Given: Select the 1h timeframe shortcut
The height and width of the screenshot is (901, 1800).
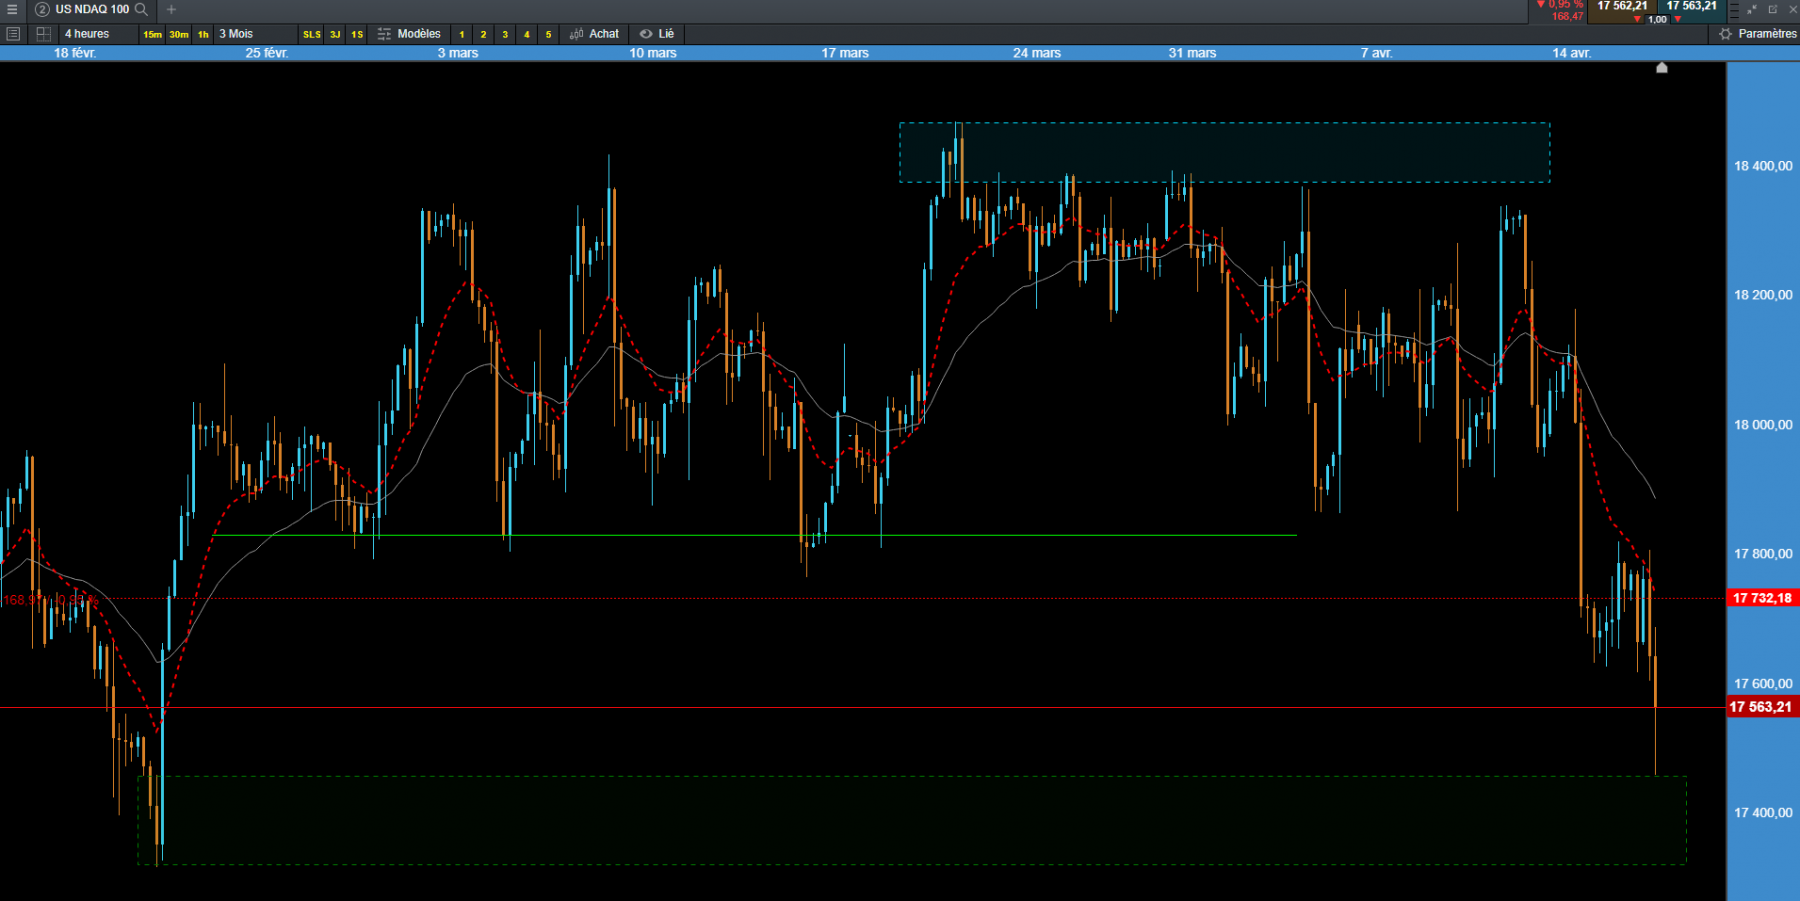Looking at the screenshot, I should pos(203,34).
